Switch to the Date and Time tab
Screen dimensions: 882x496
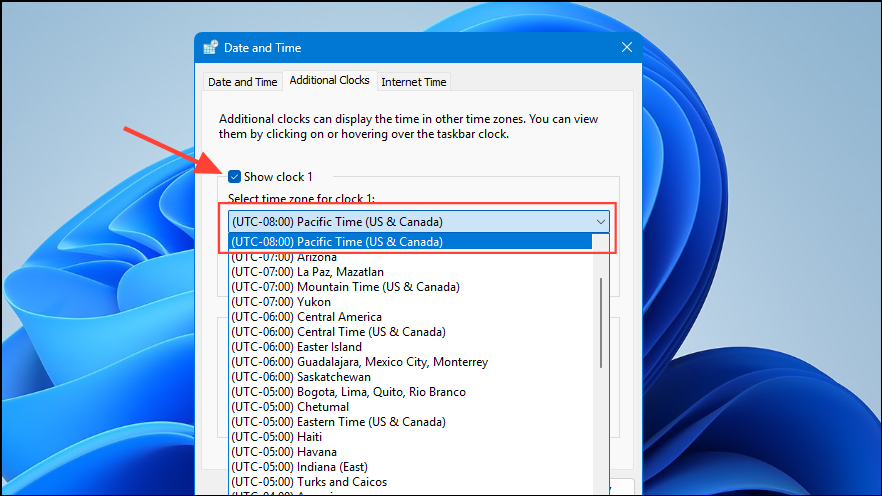point(242,82)
